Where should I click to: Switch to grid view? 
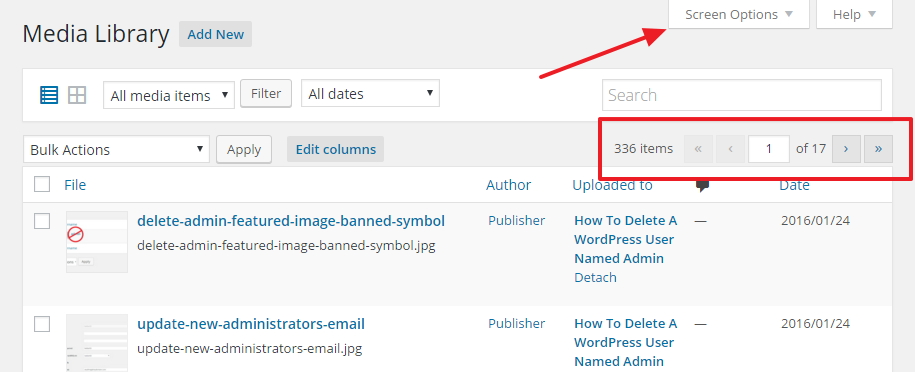point(77,95)
